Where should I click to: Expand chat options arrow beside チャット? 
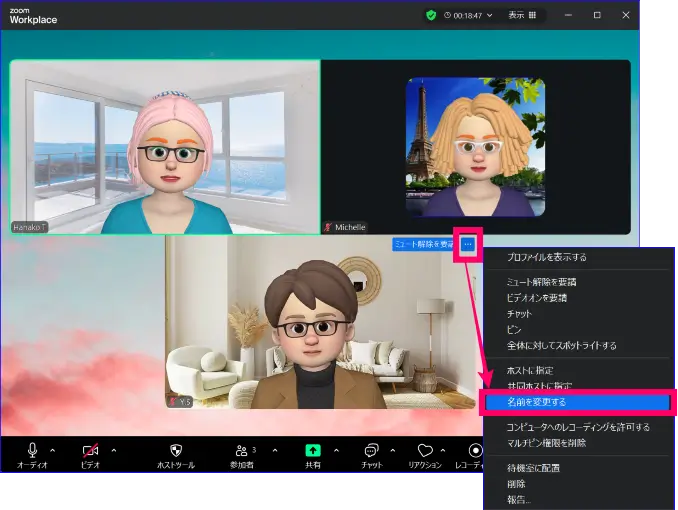393,450
